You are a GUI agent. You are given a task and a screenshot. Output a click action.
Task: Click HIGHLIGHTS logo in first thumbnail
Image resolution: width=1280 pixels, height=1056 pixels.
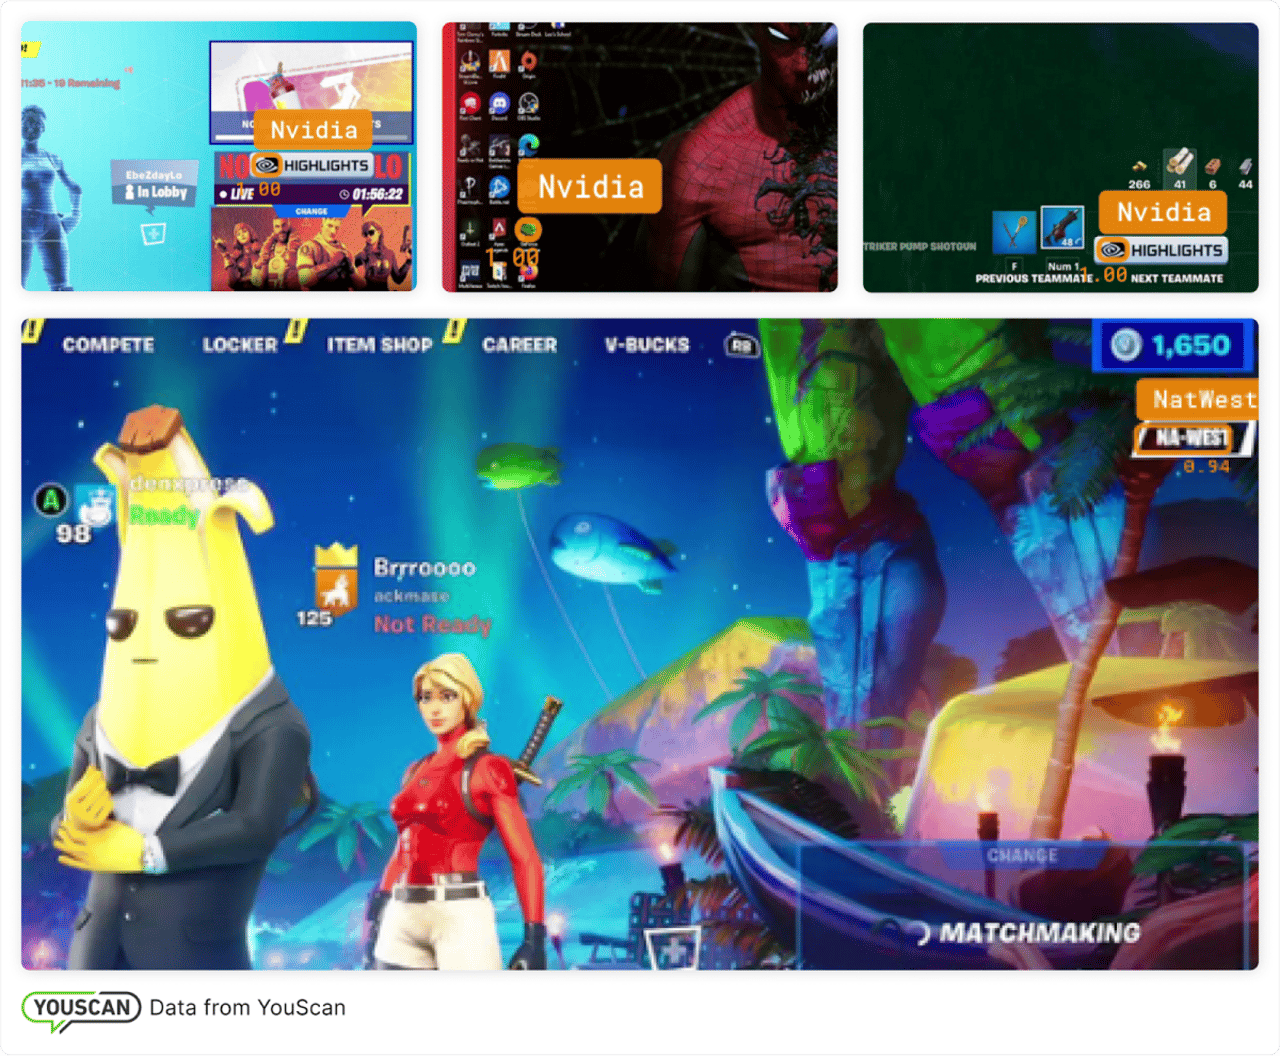[311, 165]
